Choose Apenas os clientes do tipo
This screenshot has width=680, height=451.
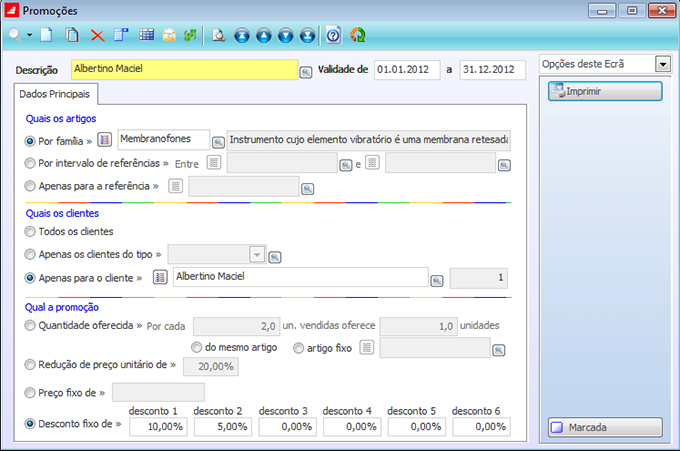click(30, 254)
